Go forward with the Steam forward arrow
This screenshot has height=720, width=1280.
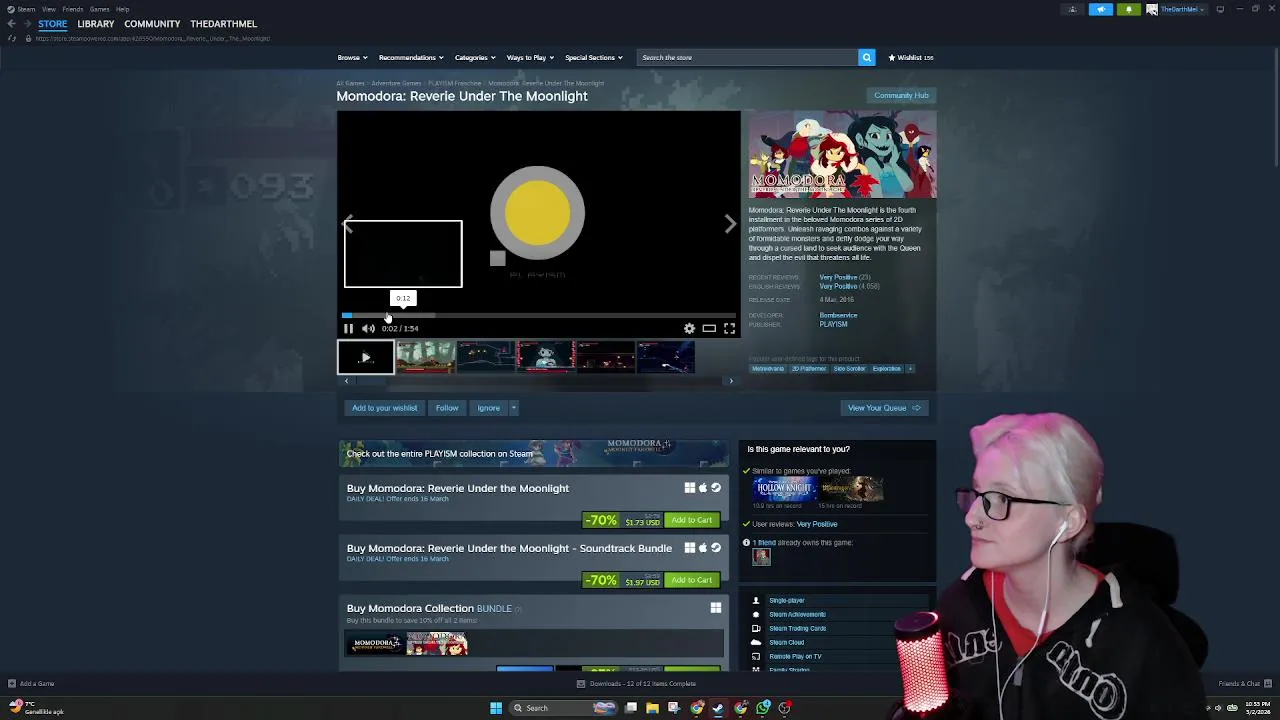[26, 24]
